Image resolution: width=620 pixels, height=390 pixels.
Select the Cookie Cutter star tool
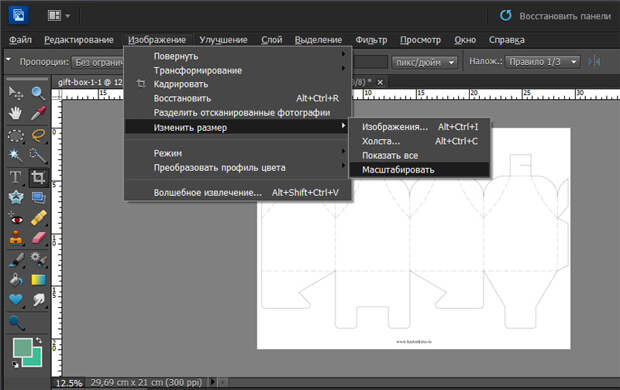pyautogui.click(x=15, y=197)
